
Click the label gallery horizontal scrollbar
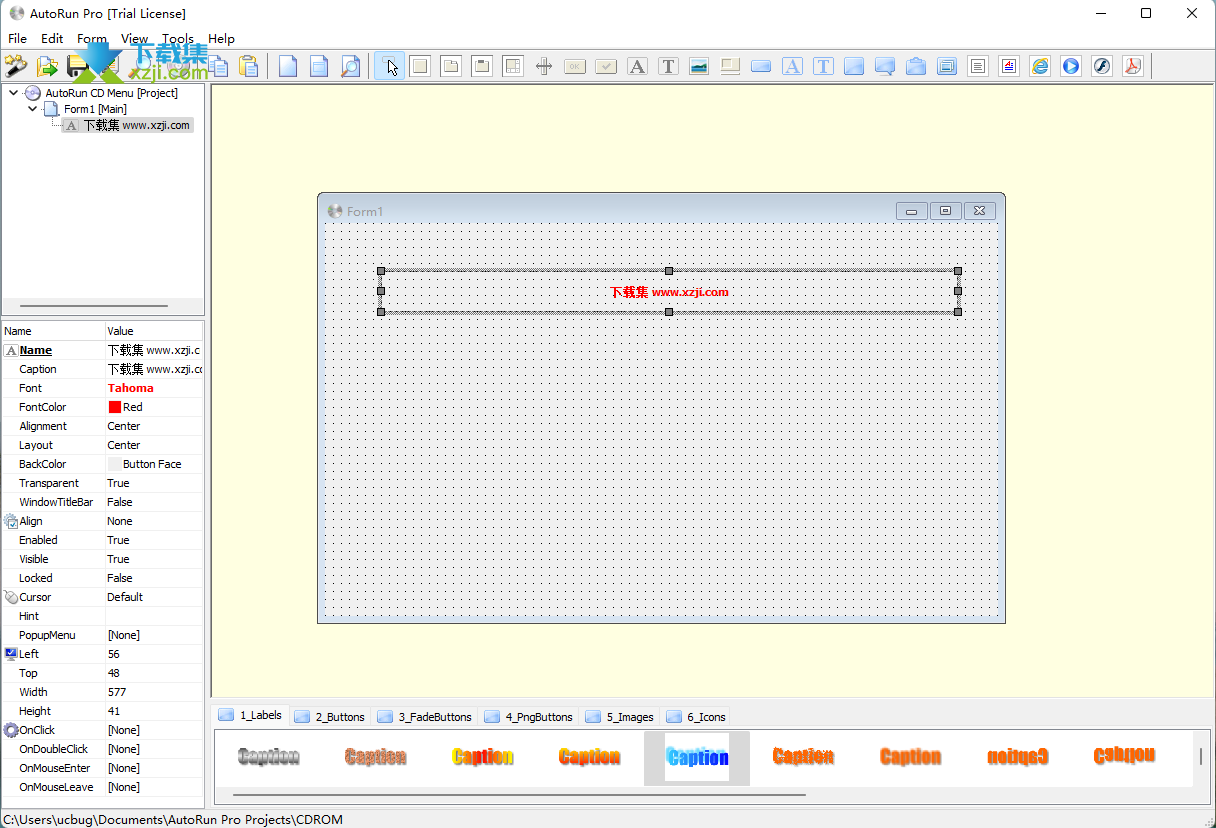pos(519,795)
